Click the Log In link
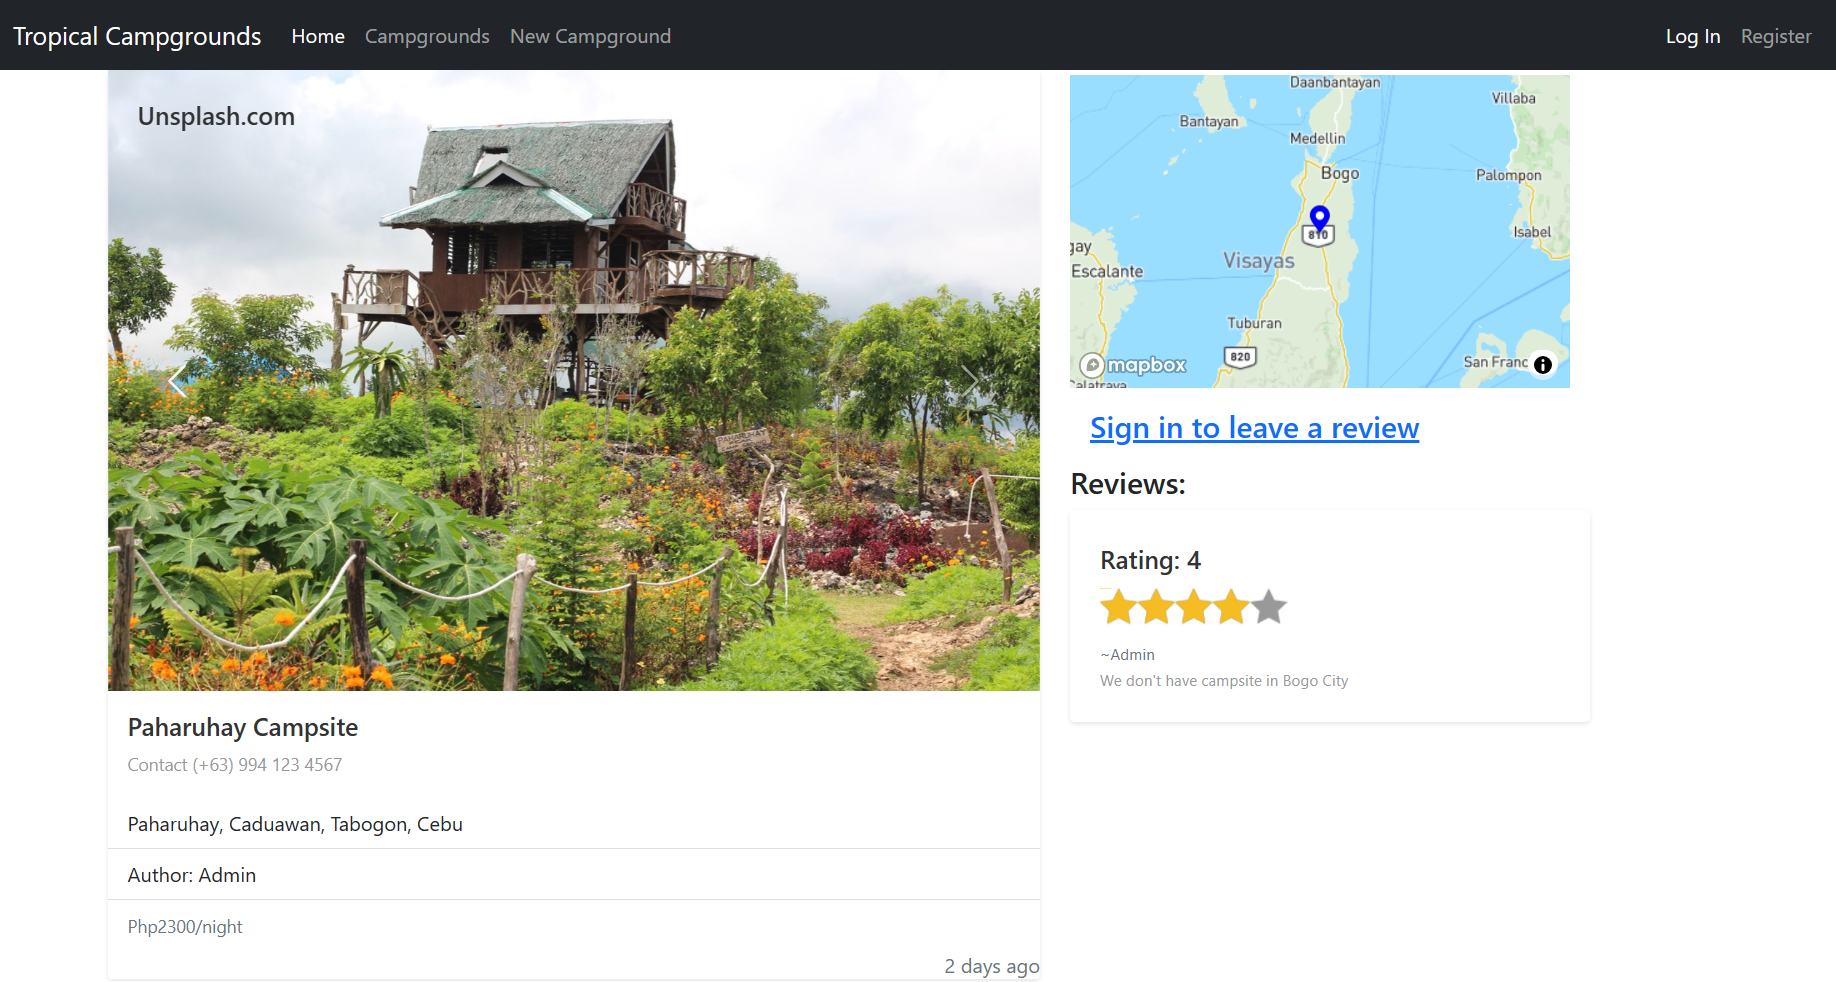 click(1692, 36)
